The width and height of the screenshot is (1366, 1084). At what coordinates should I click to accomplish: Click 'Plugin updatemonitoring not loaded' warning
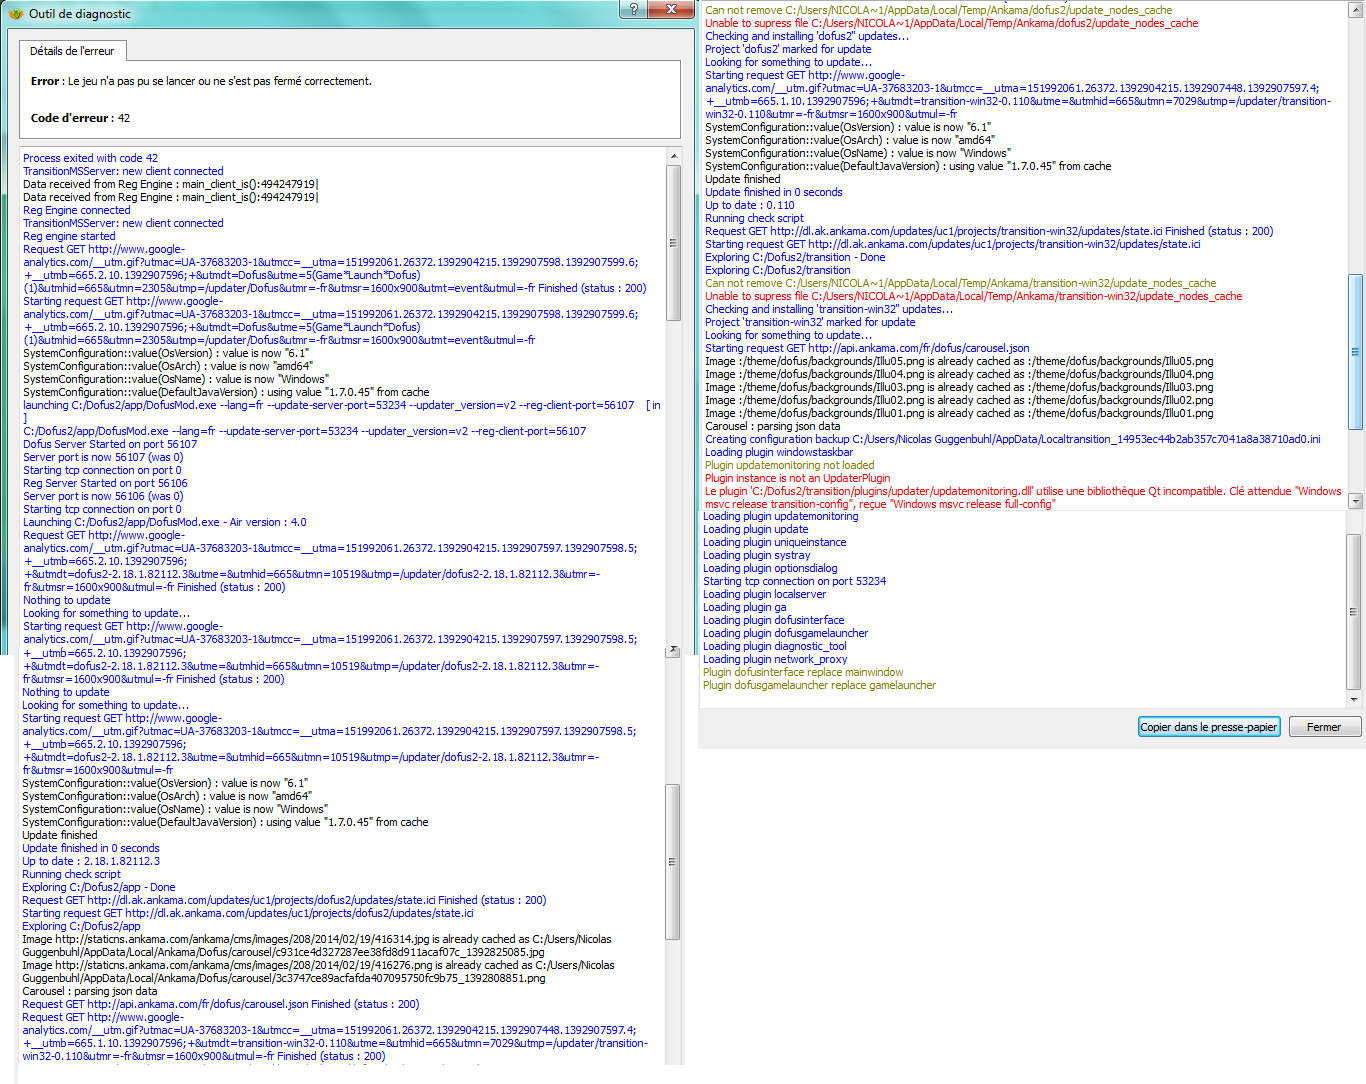(790, 465)
